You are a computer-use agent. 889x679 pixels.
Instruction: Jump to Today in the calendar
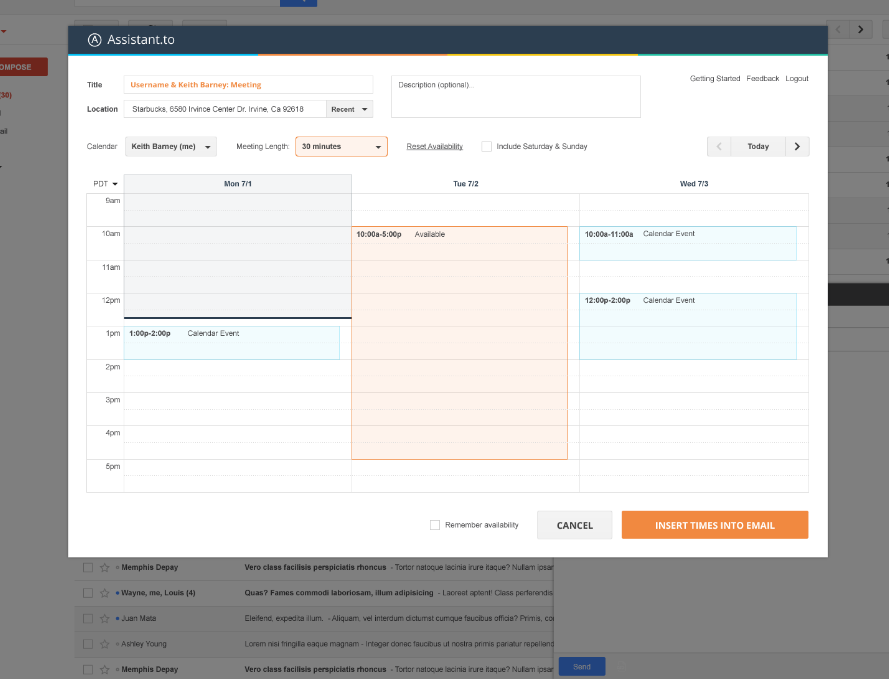tap(758, 146)
